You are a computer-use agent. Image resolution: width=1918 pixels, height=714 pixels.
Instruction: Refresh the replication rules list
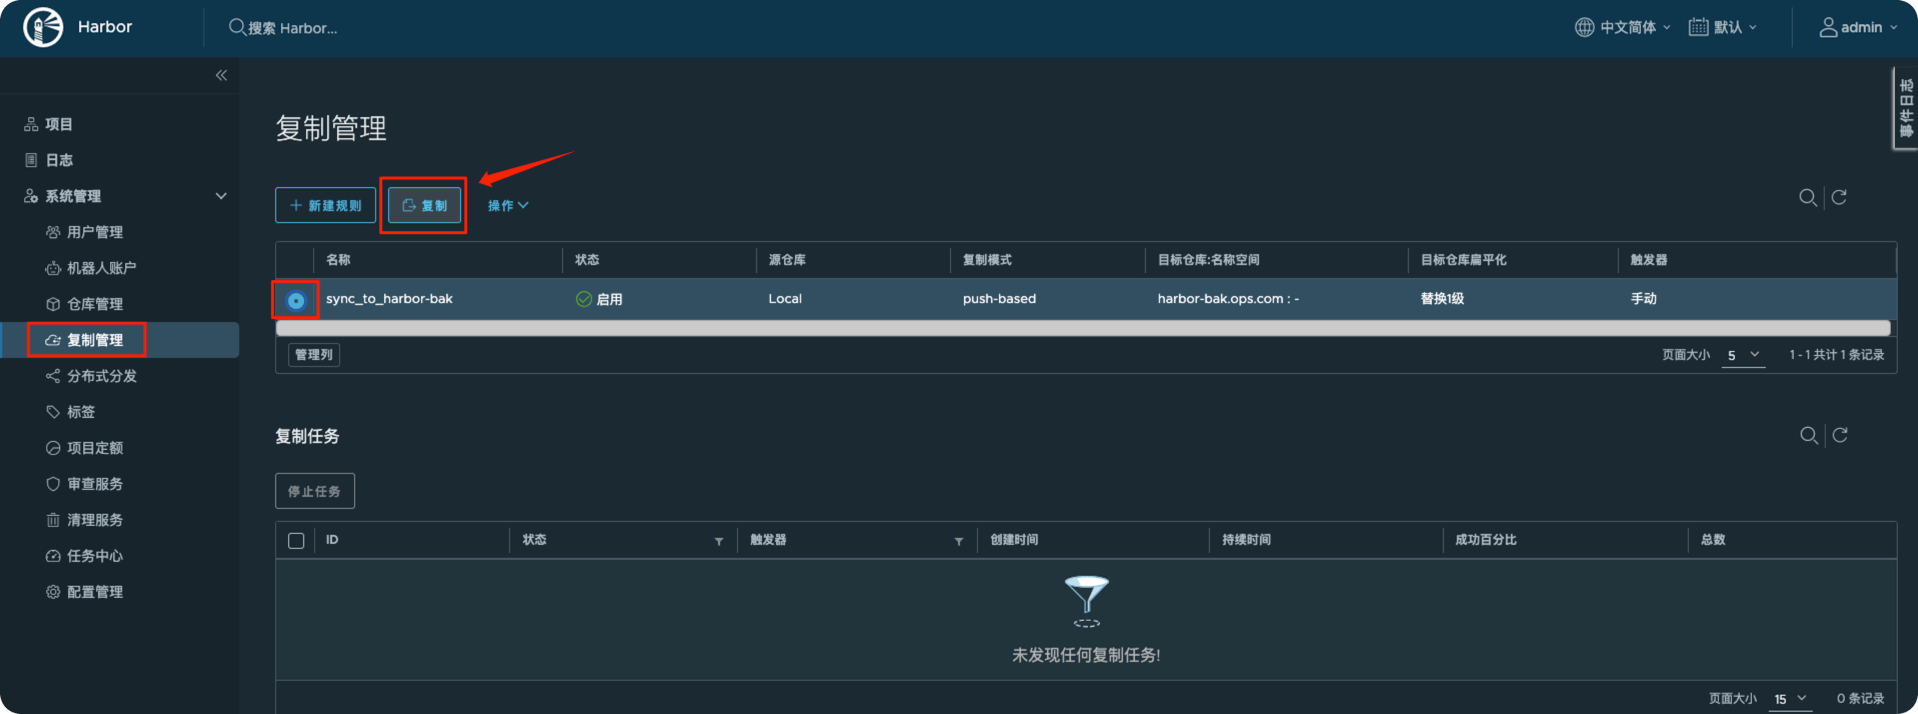tap(1839, 197)
